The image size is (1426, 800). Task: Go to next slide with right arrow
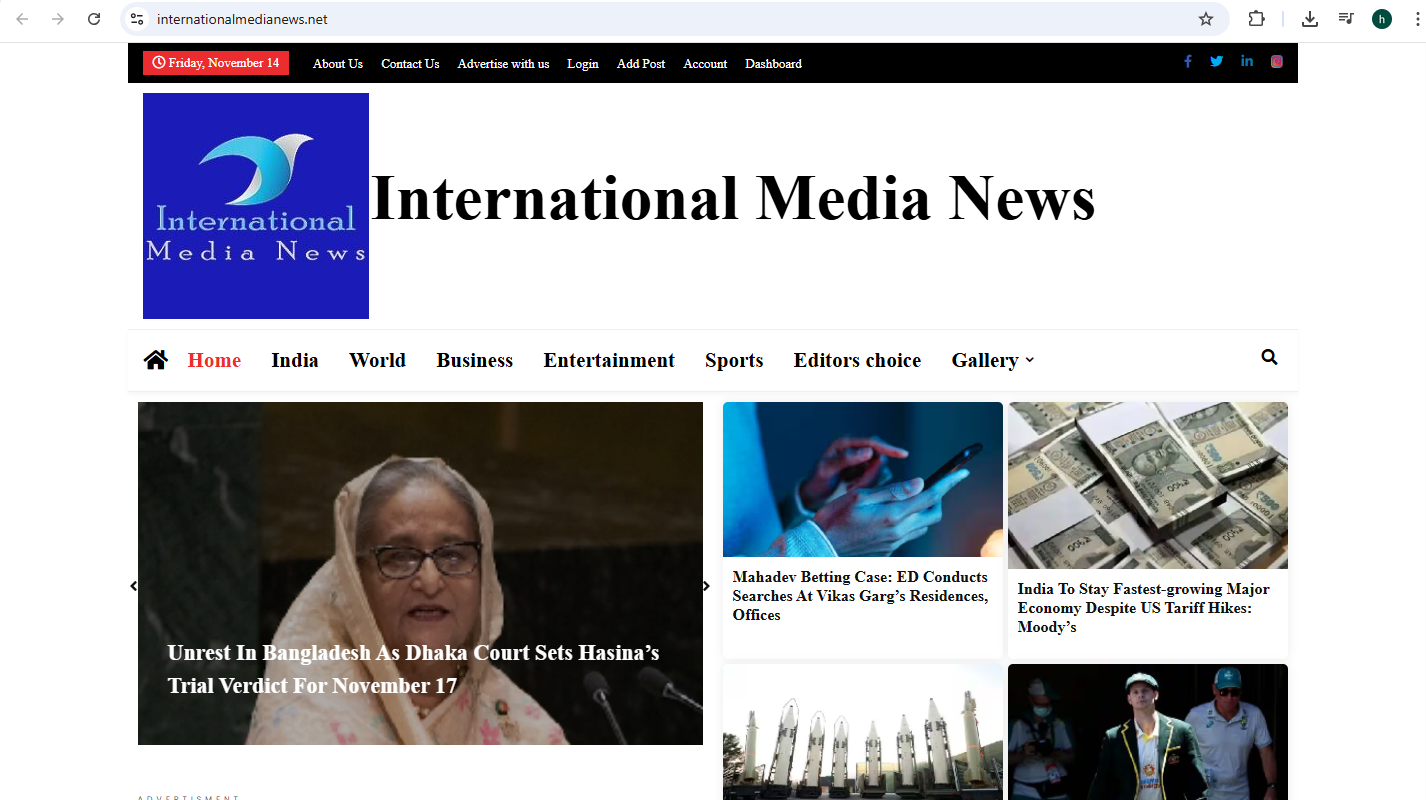pyautogui.click(x=706, y=586)
